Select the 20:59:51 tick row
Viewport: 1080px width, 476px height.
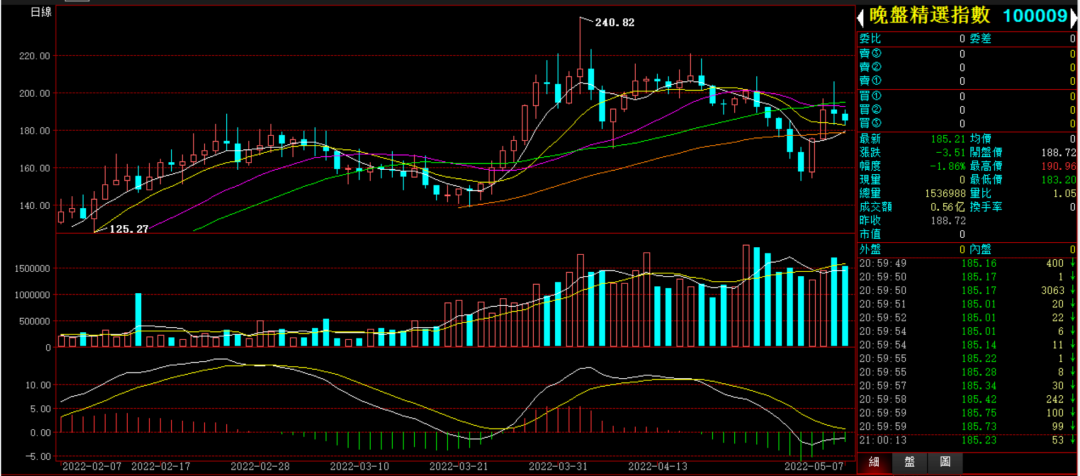(967, 304)
